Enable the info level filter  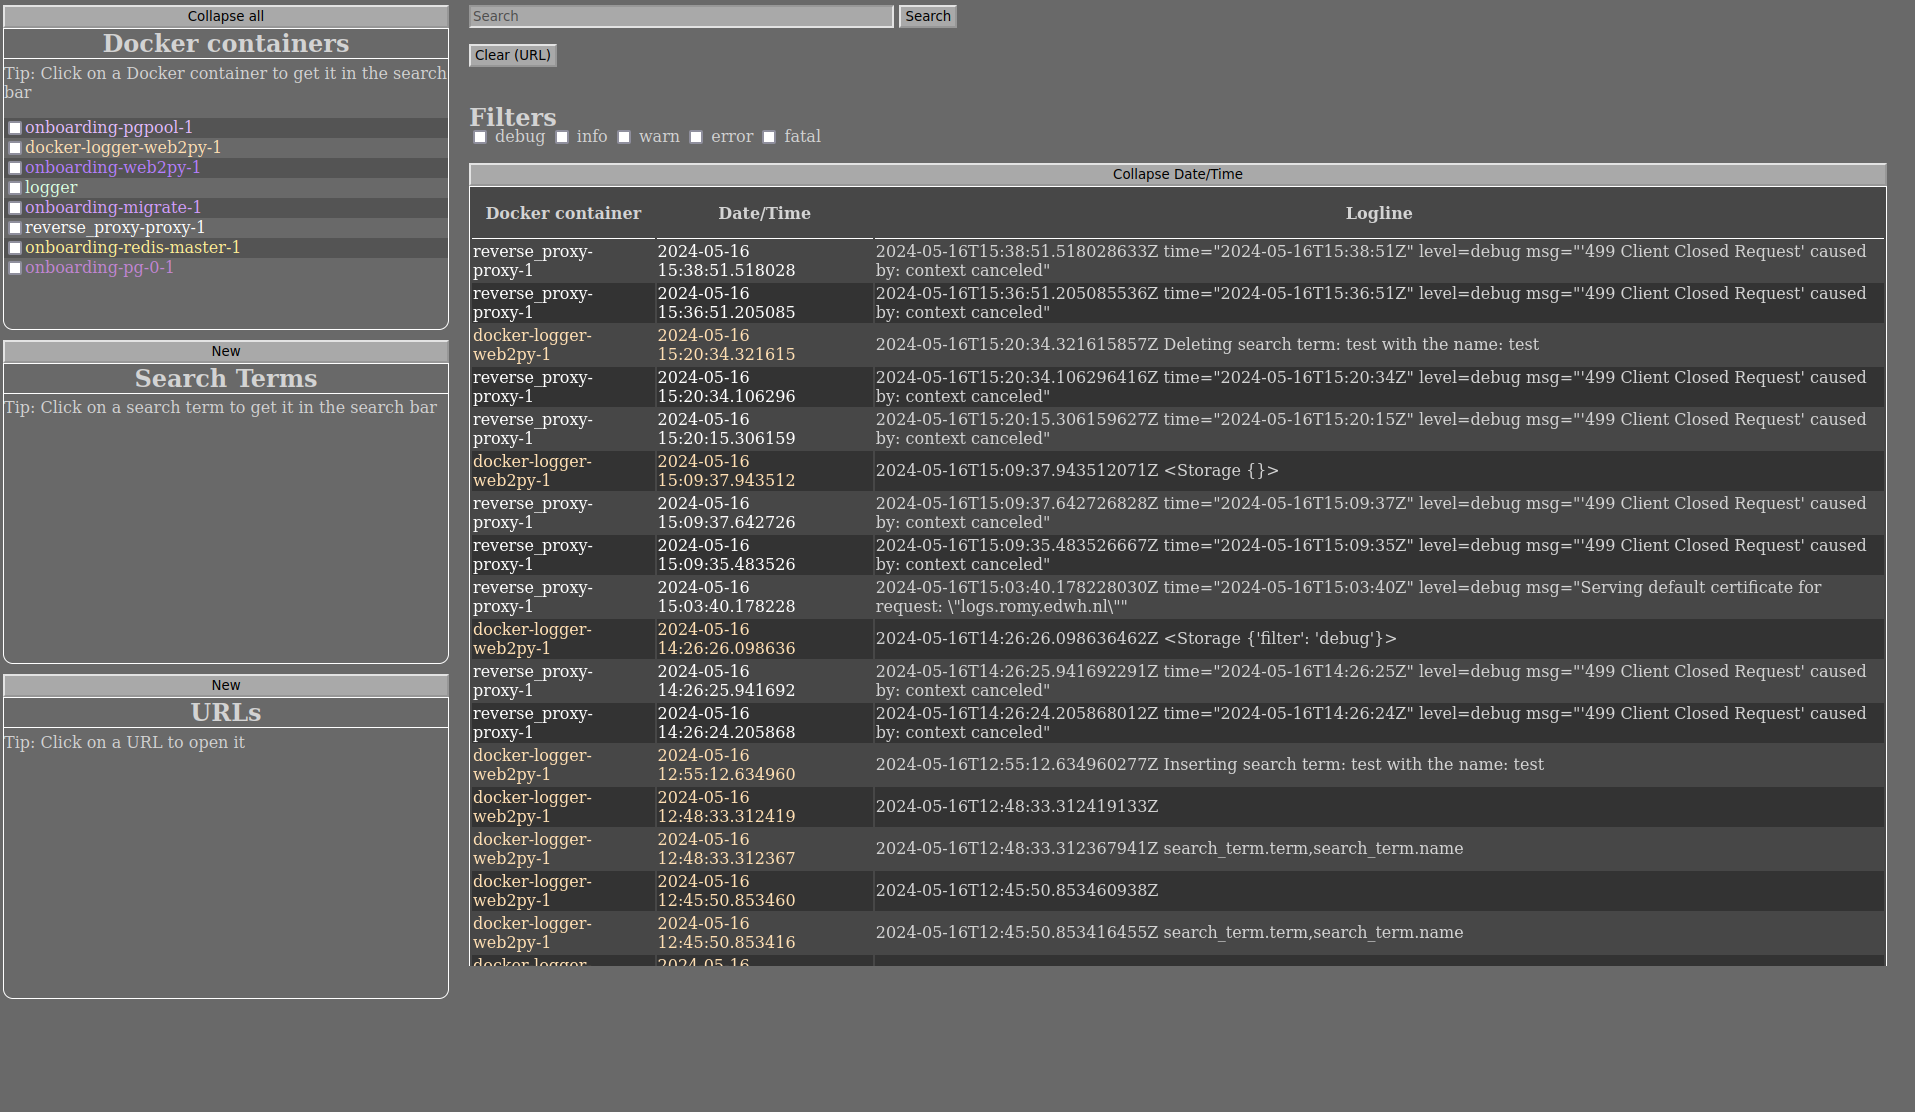(562, 137)
